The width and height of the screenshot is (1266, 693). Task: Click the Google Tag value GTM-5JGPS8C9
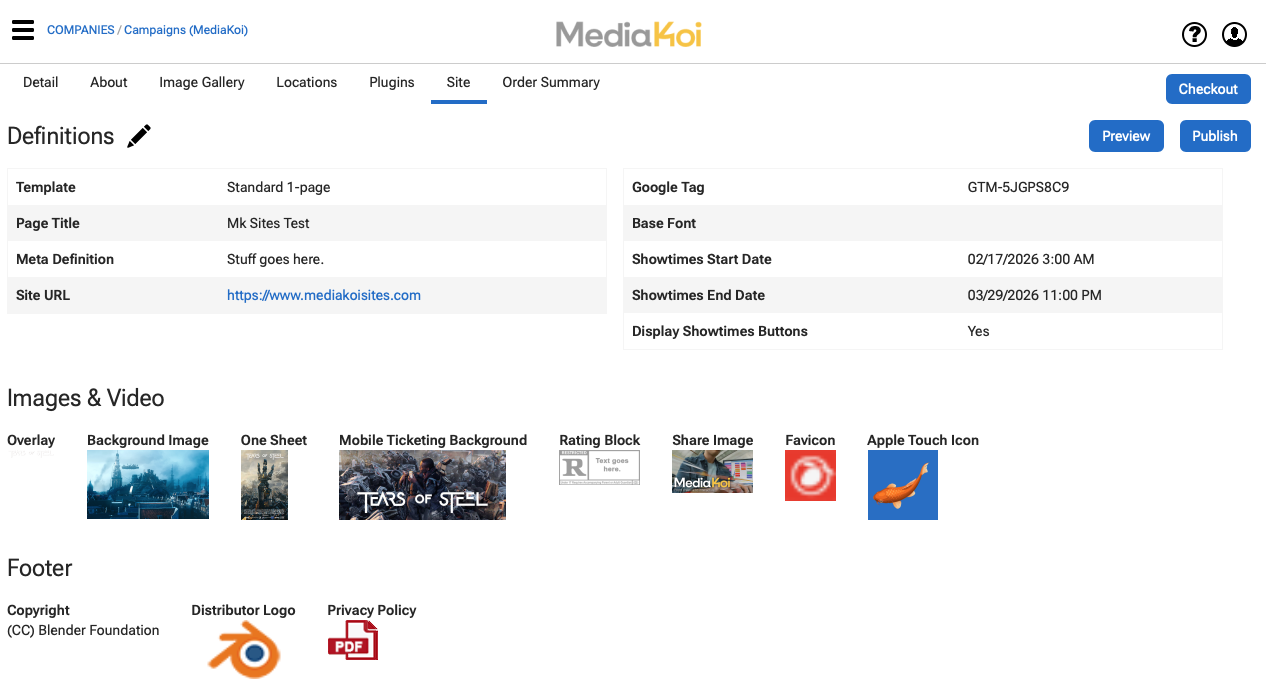coord(1018,187)
